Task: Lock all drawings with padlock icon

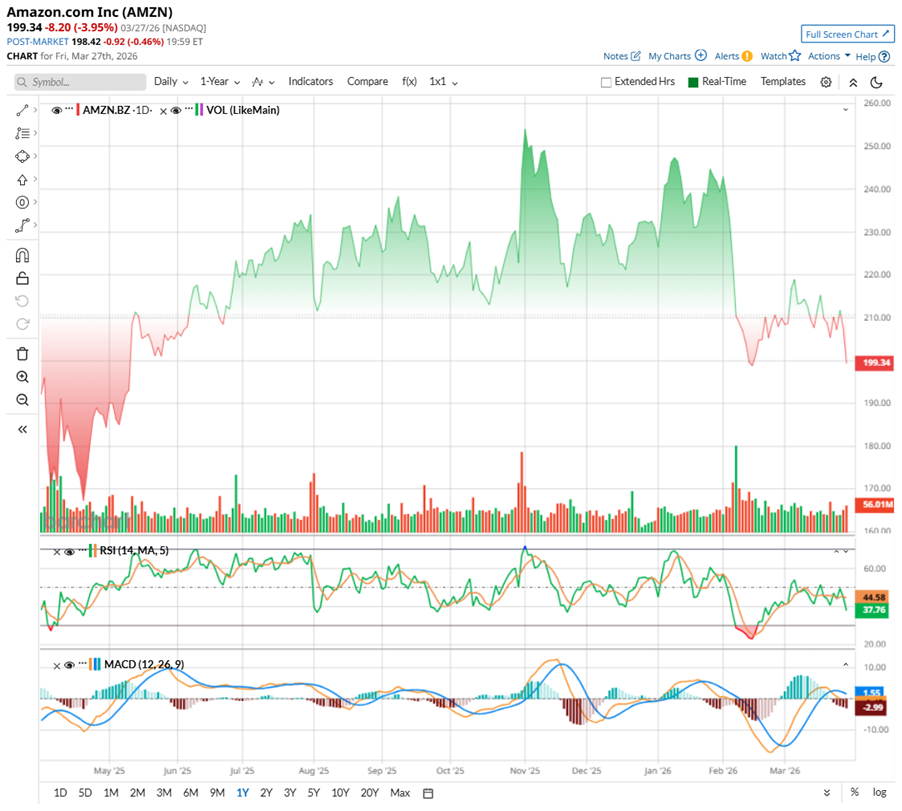Action: click(x=22, y=278)
